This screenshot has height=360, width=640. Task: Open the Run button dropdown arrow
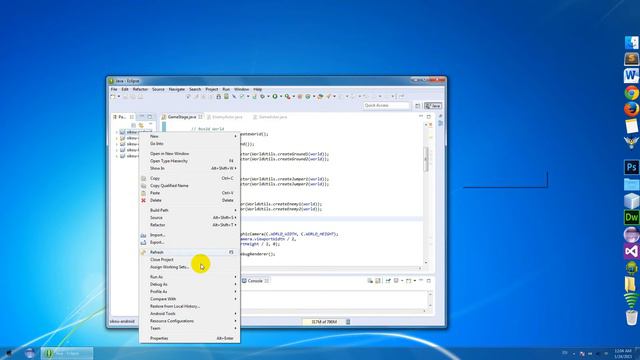click(x=281, y=97)
